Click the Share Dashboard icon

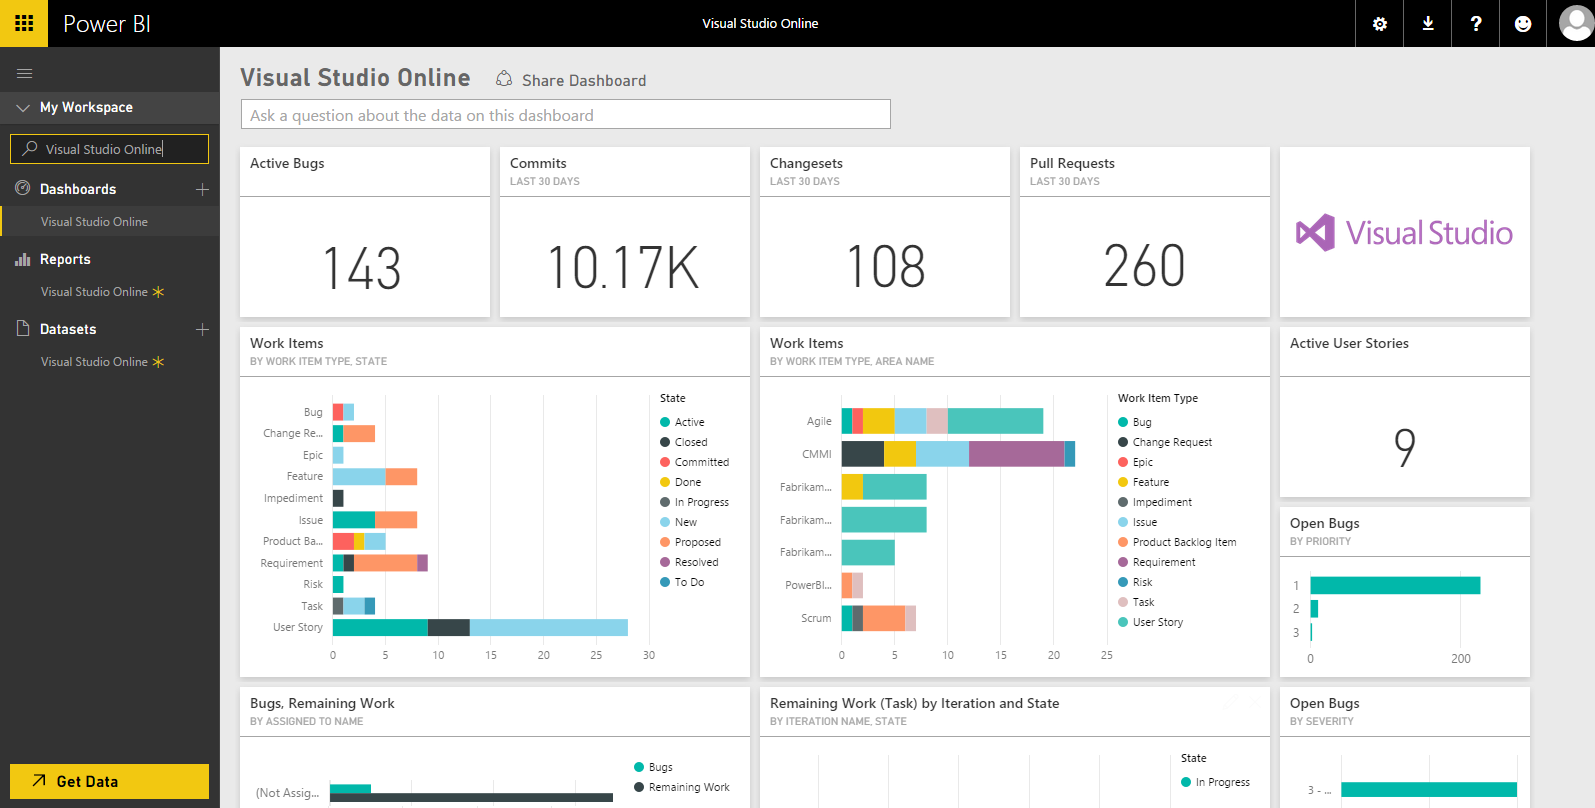504,78
